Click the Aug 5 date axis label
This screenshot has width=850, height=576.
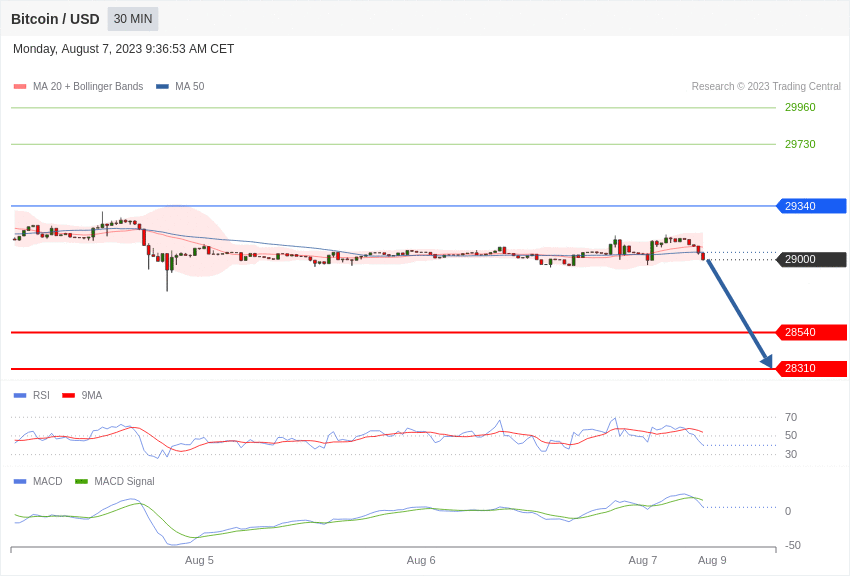[199, 560]
